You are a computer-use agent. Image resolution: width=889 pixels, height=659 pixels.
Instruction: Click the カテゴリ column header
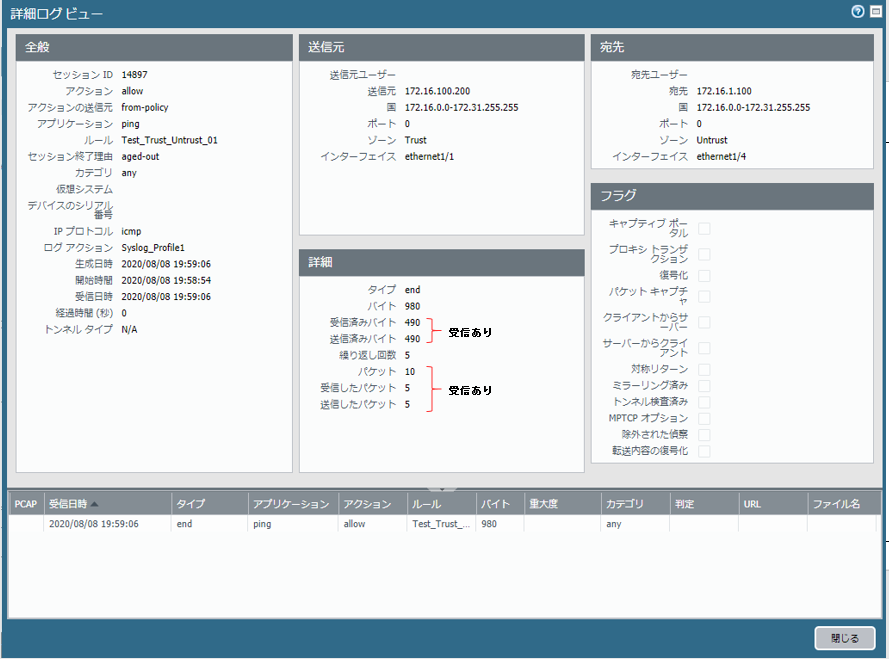(x=635, y=504)
